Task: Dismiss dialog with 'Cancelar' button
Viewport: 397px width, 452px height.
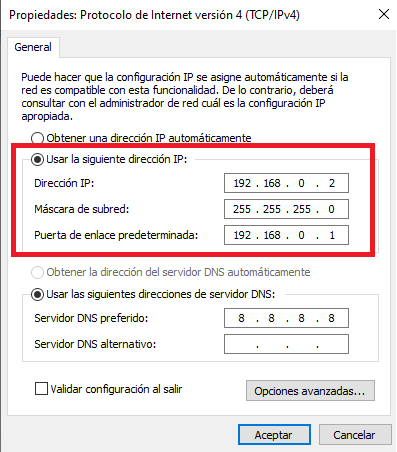Action: (355, 435)
